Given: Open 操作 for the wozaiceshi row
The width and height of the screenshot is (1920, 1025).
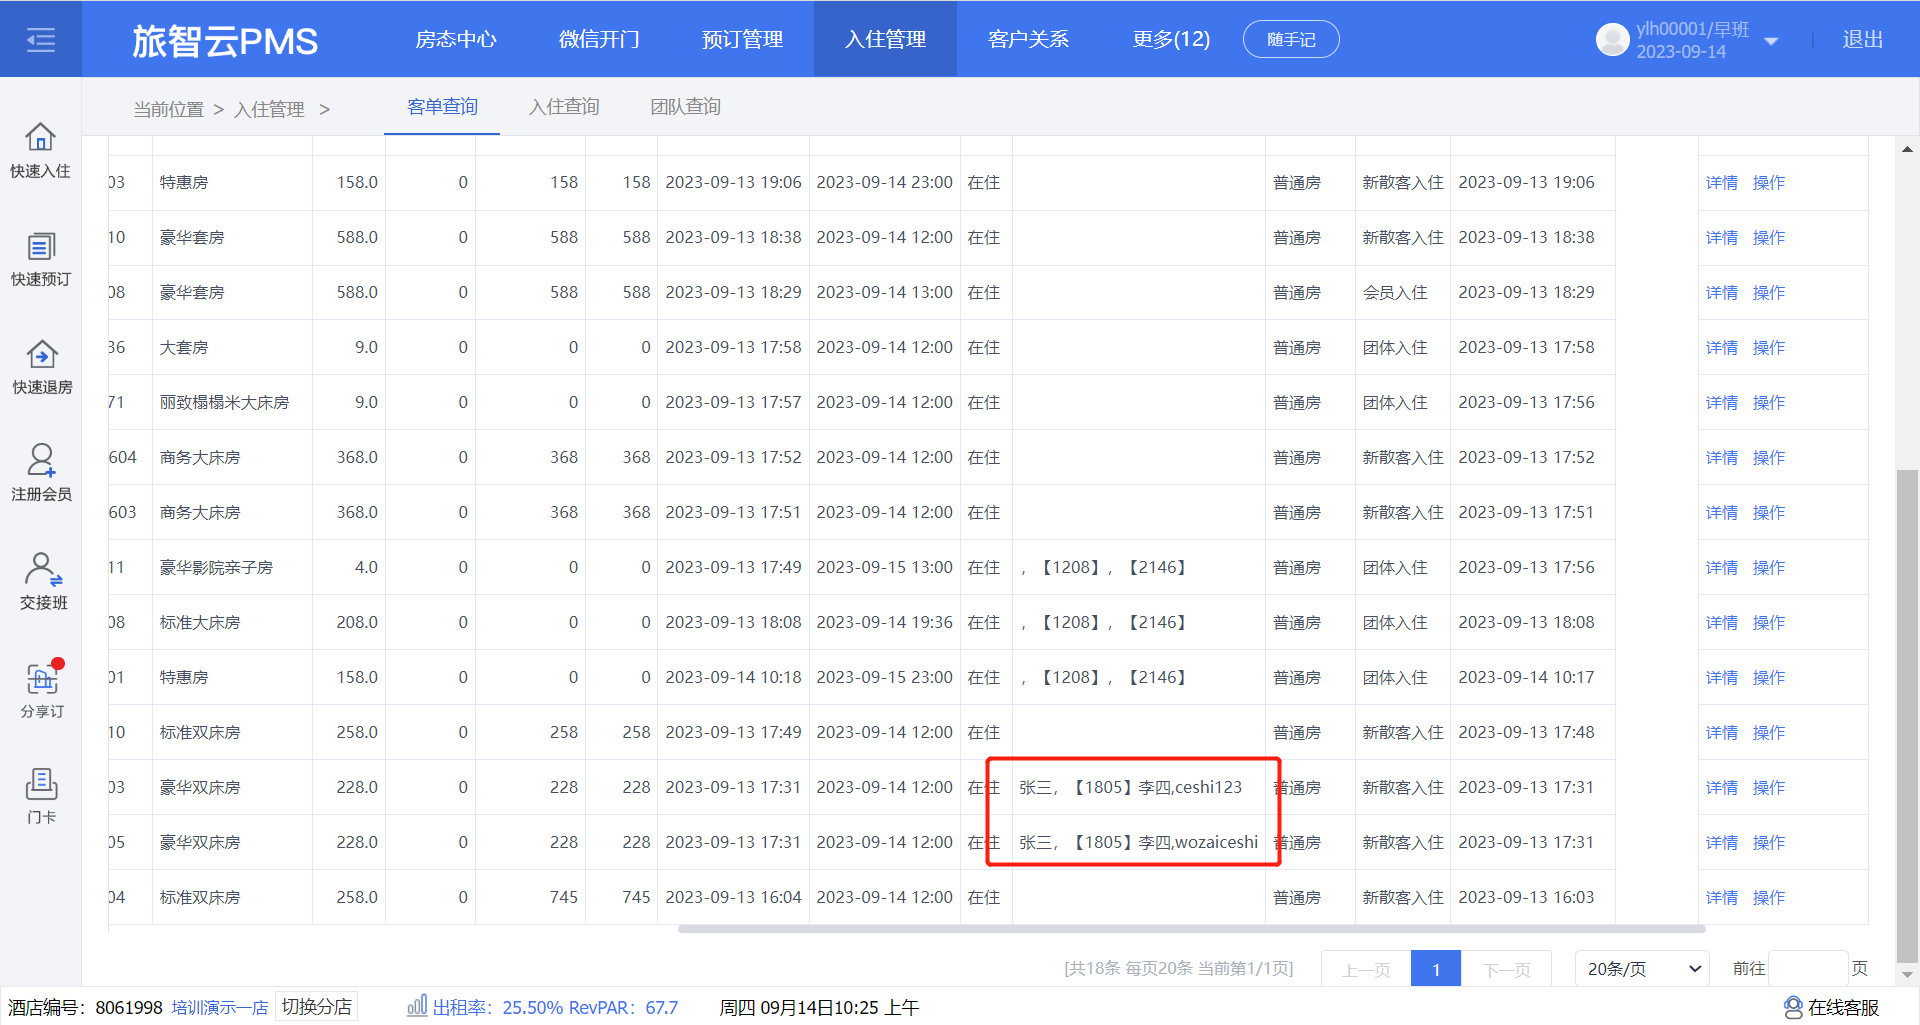Looking at the screenshot, I should pos(1768,843).
